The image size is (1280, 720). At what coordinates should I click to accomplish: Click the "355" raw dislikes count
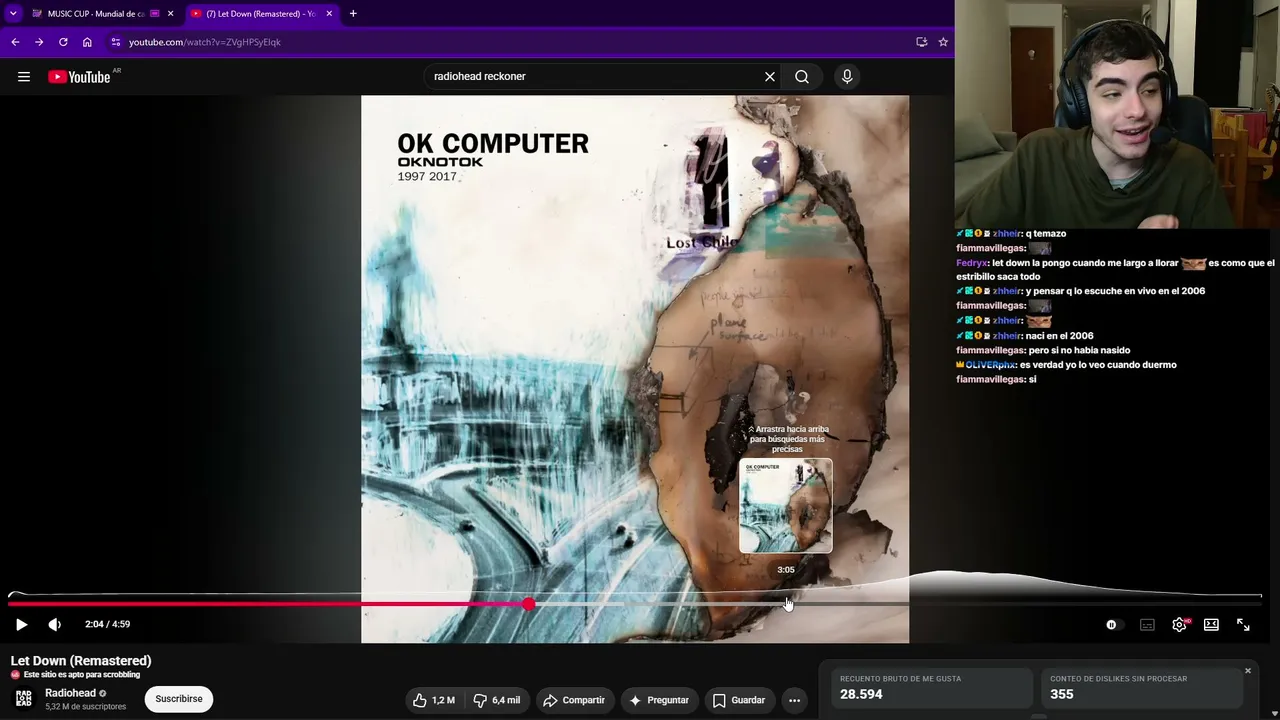(x=1062, y=694)
